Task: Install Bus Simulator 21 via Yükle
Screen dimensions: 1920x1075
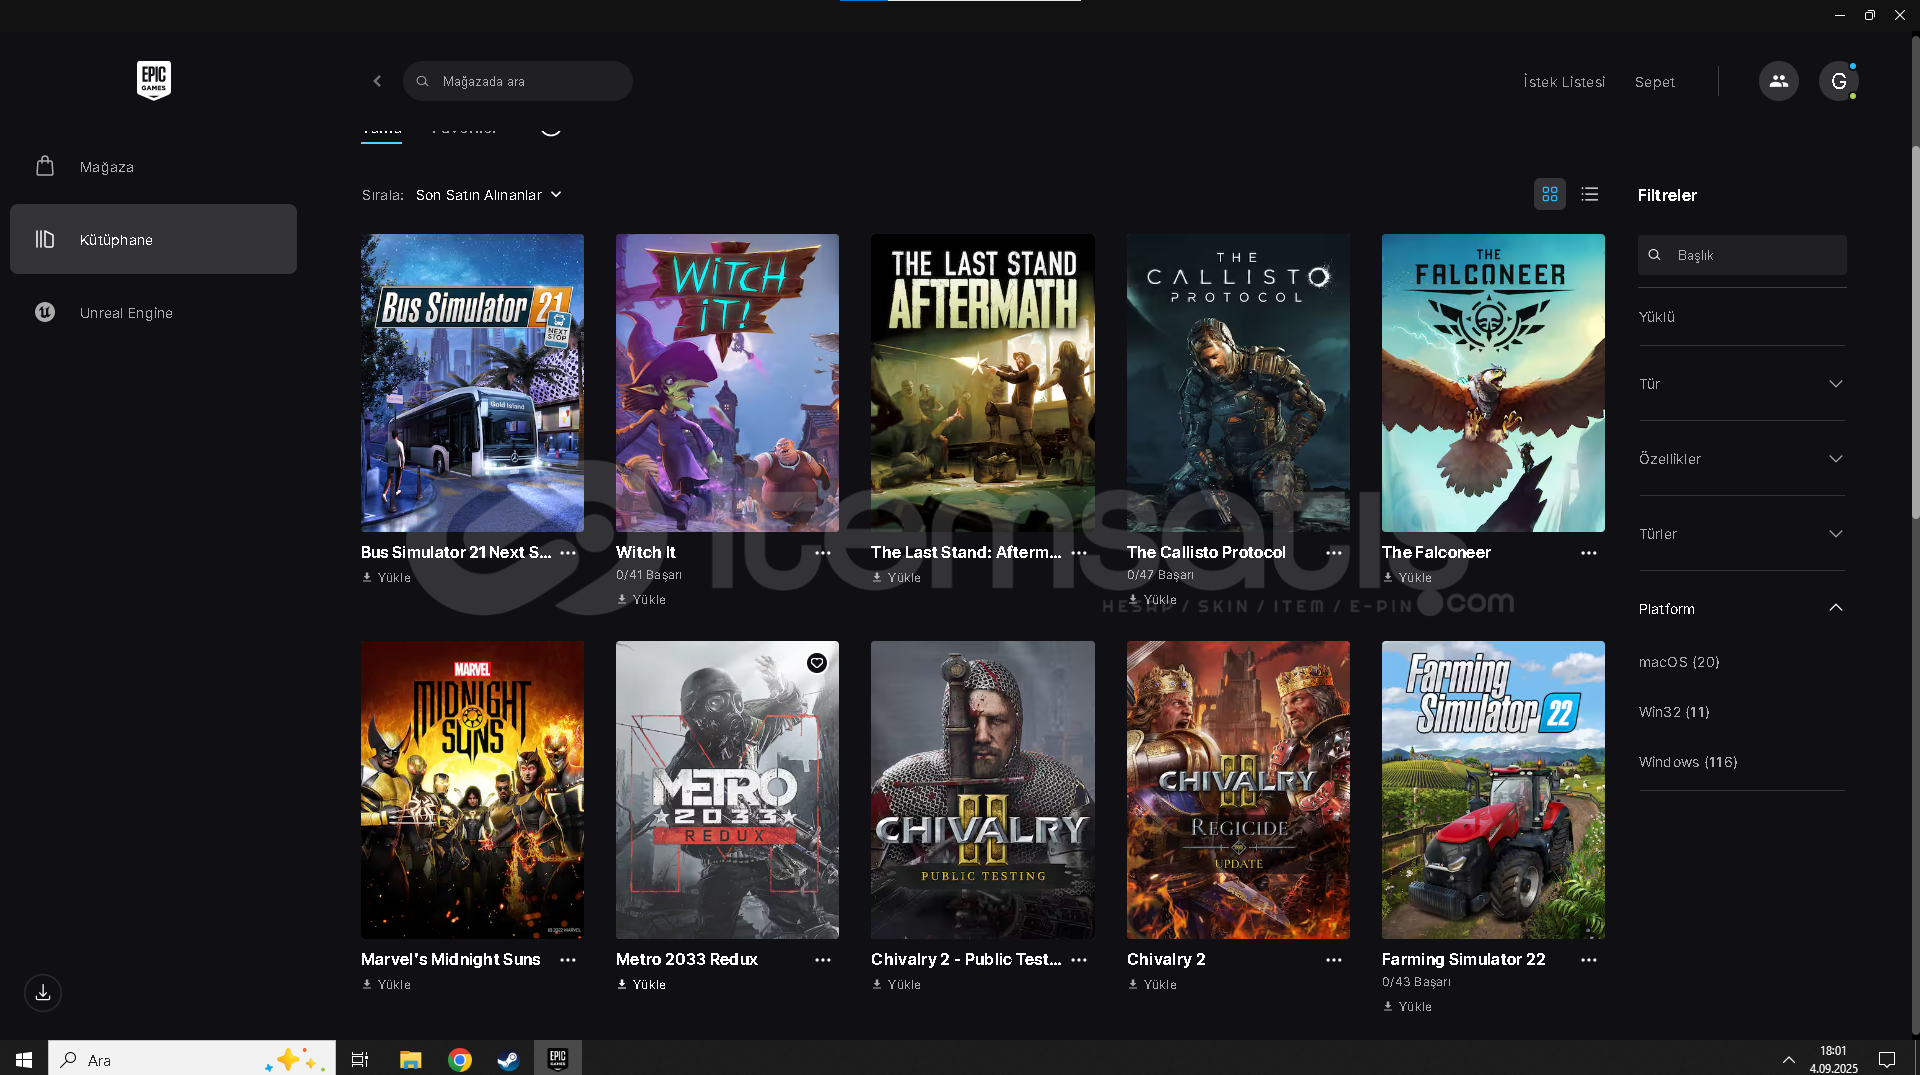Action: [387, 578]
